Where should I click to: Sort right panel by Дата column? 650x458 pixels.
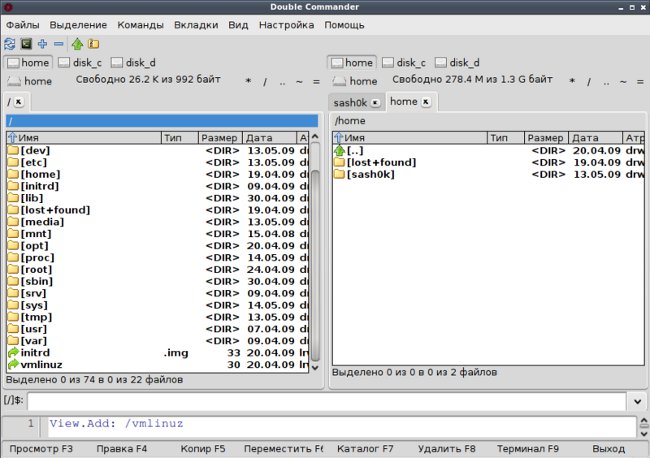click(595, 138)
